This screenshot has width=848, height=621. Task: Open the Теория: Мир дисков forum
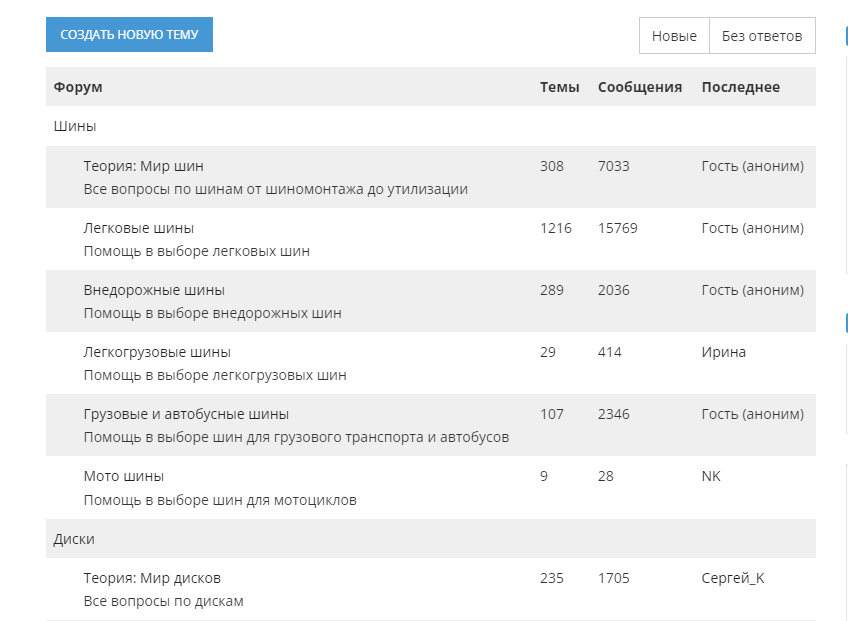coord(152,578)
